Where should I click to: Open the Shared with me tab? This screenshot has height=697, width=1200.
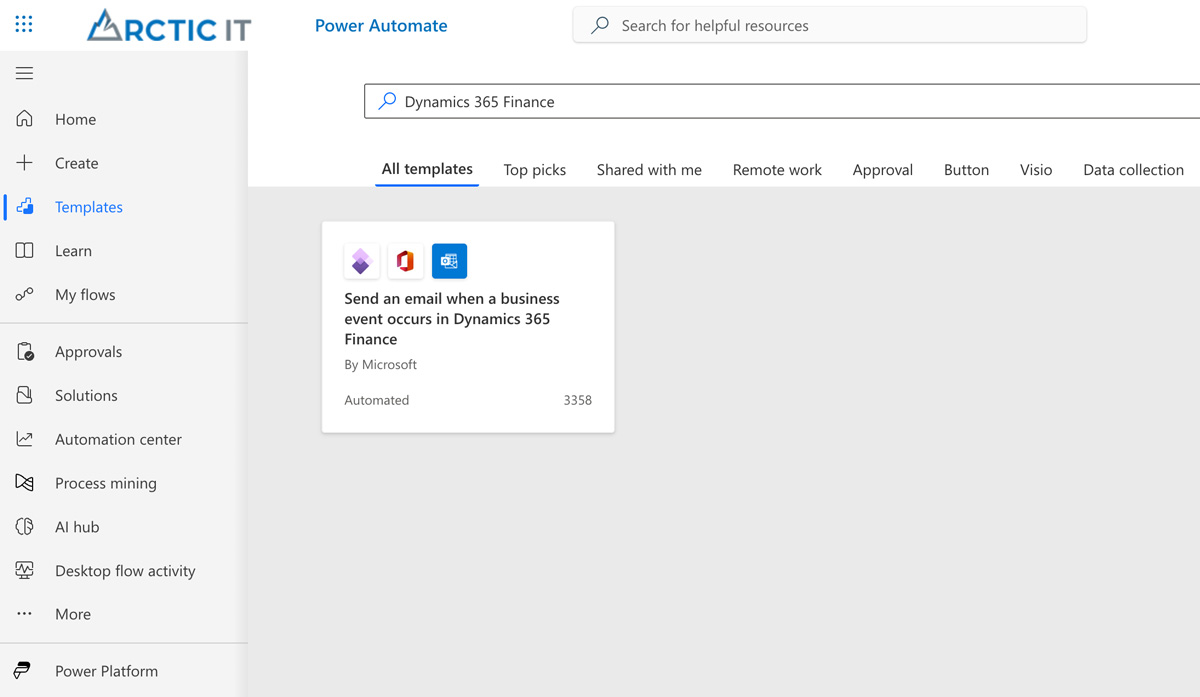click(648, 170)
